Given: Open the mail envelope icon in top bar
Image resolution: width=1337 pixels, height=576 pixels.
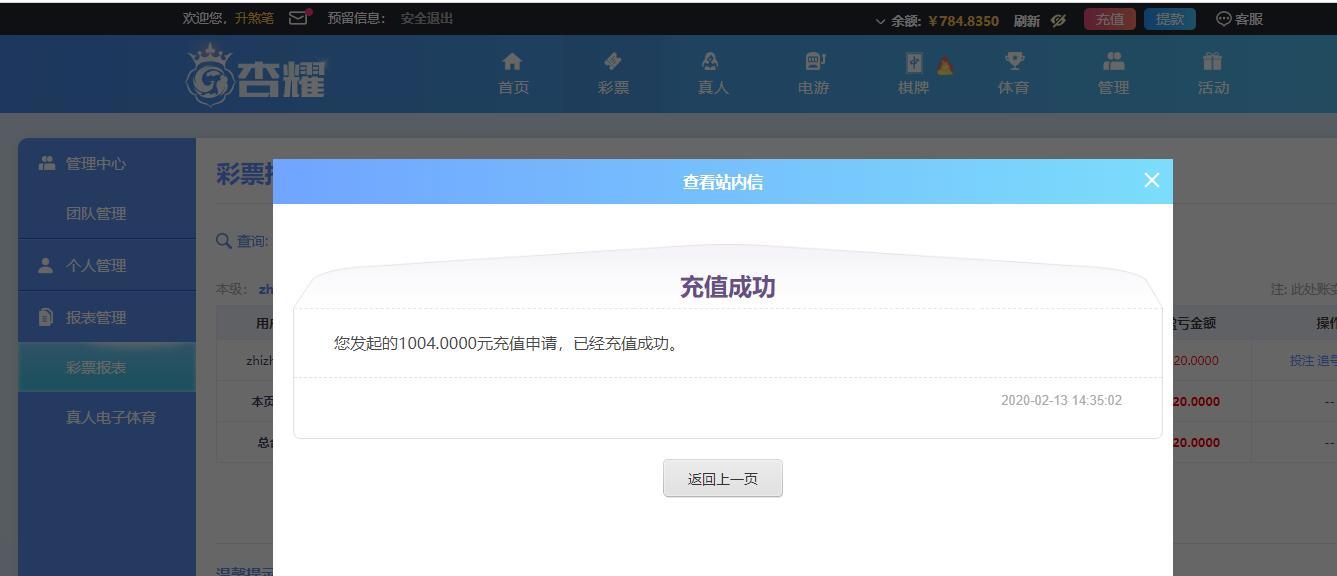Looking at the screenshot, I should [299, 17].
